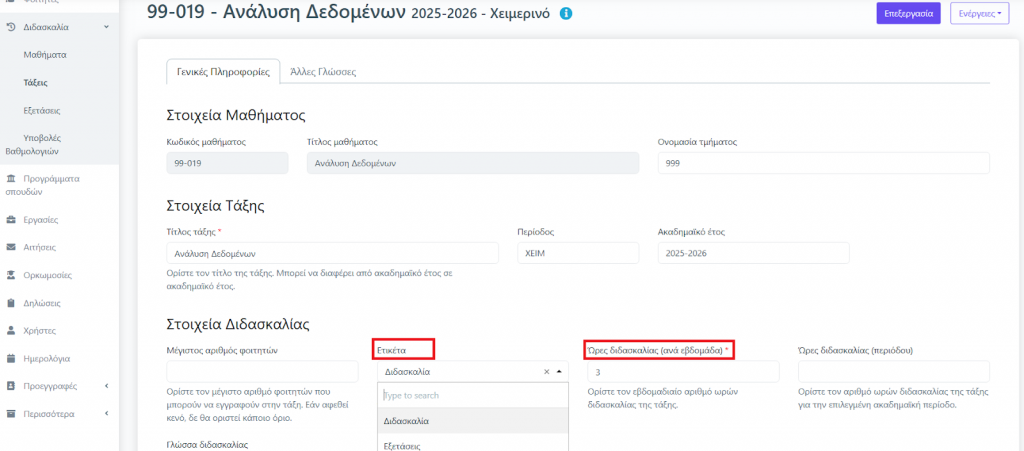
Task: Click the Διδασκαλία history icon in sidebar
Action: [x=10, y=26]
